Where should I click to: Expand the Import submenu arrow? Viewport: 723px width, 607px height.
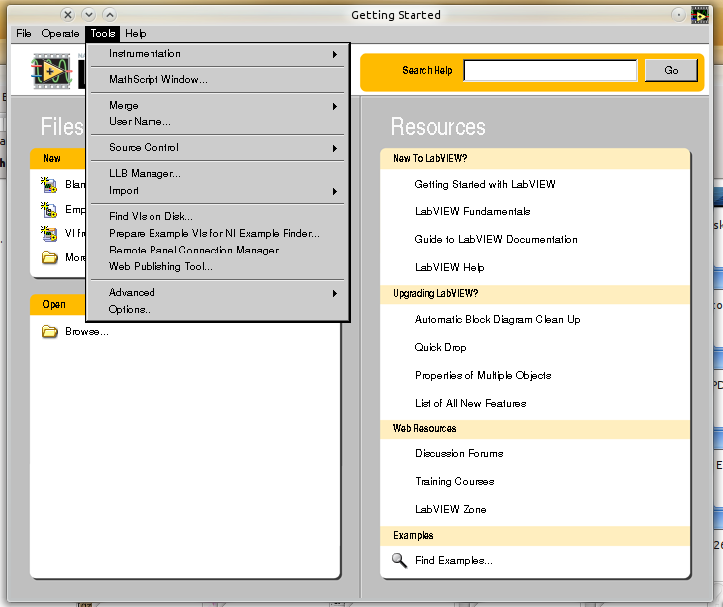point(335,191)
